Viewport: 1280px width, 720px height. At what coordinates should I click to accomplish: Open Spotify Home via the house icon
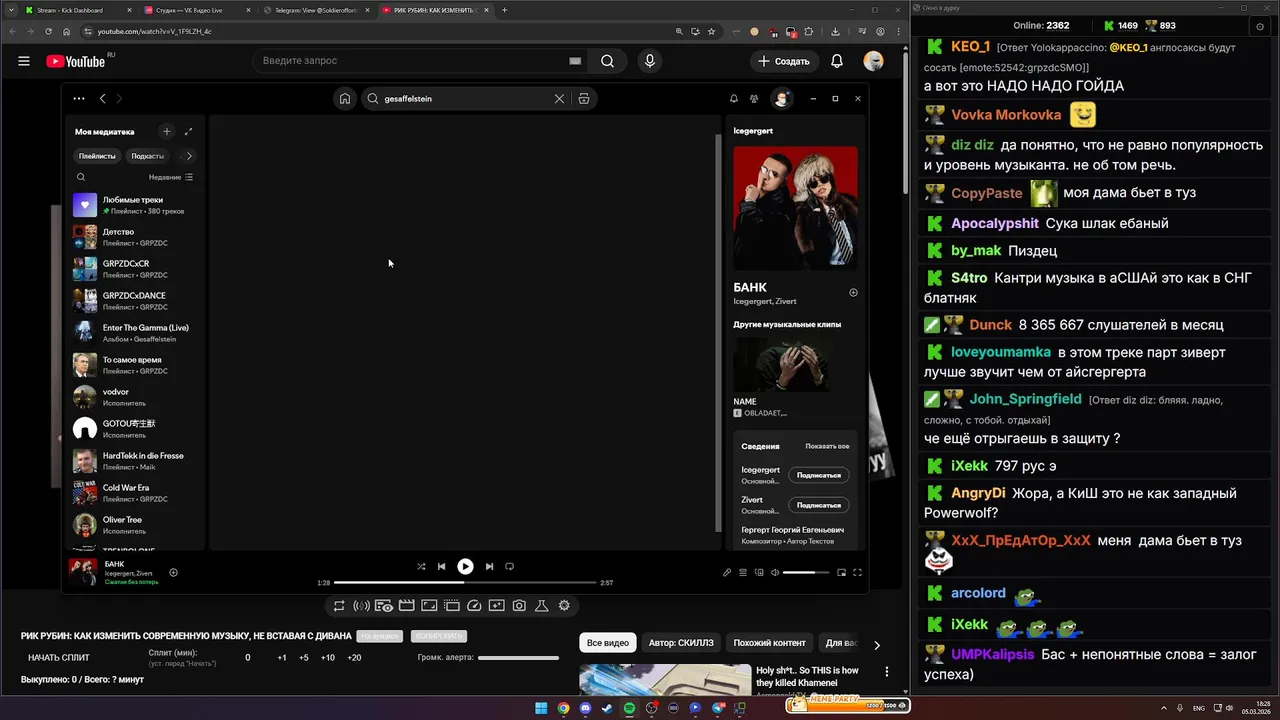pos(344,99)
